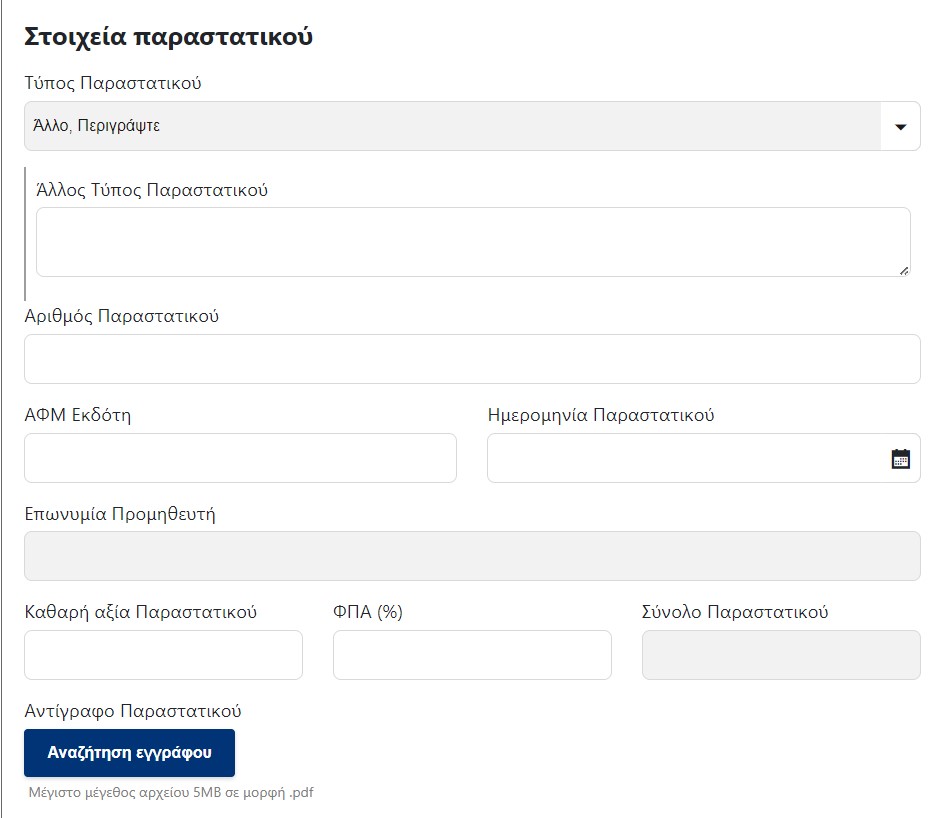Click the Στοιχεία παραστατικού heading
The width and height of the screenshot is (942, 818).
coord(168,37)
